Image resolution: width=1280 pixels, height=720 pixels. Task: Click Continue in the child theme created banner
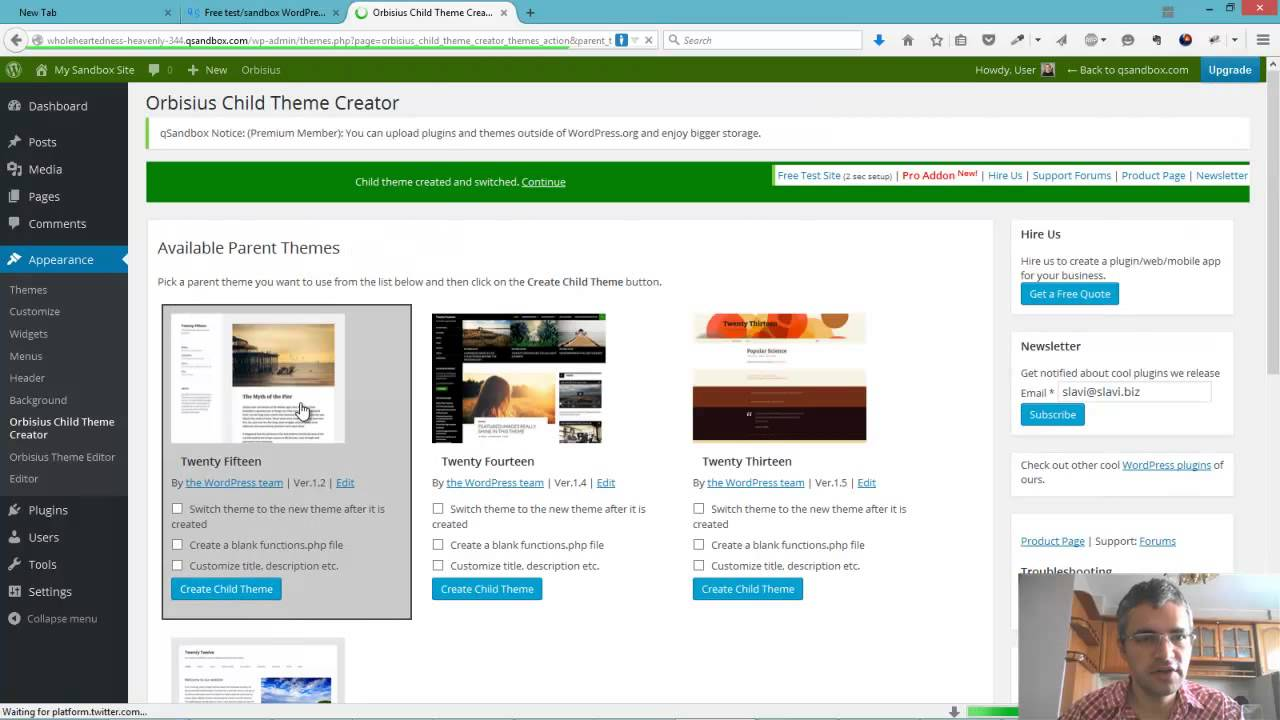543,182
